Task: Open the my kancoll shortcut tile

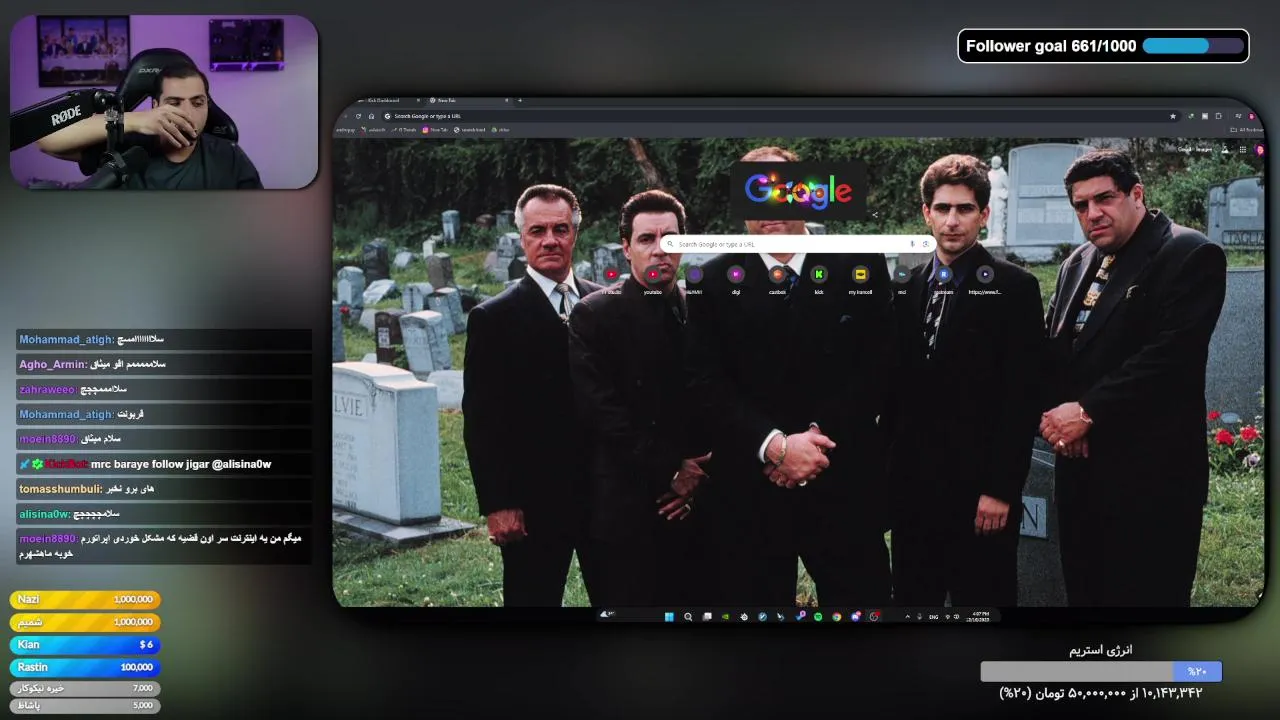Action: [x=860, y=278]
